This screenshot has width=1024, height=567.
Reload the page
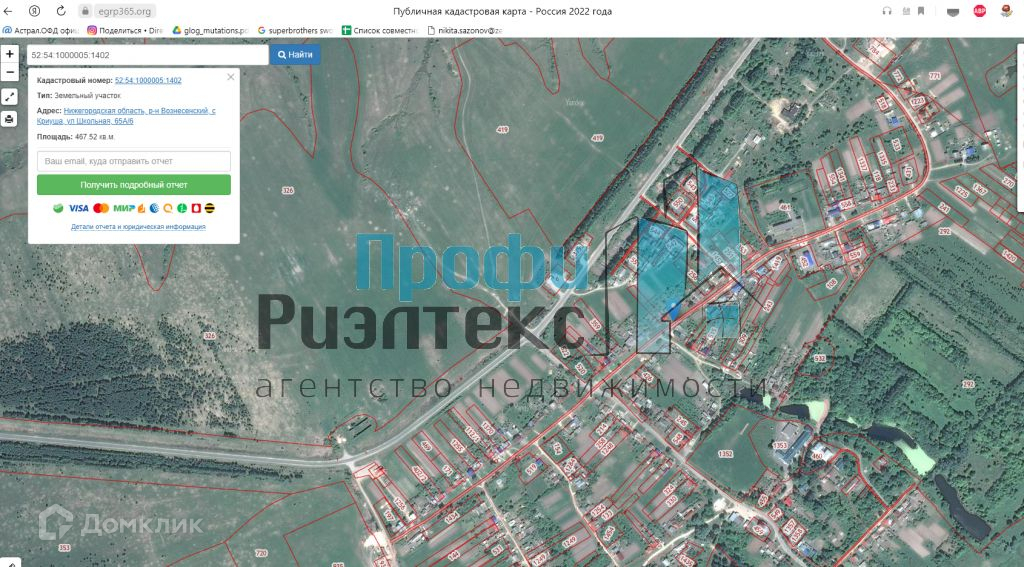pyautogui.click(x=61, y=11)
